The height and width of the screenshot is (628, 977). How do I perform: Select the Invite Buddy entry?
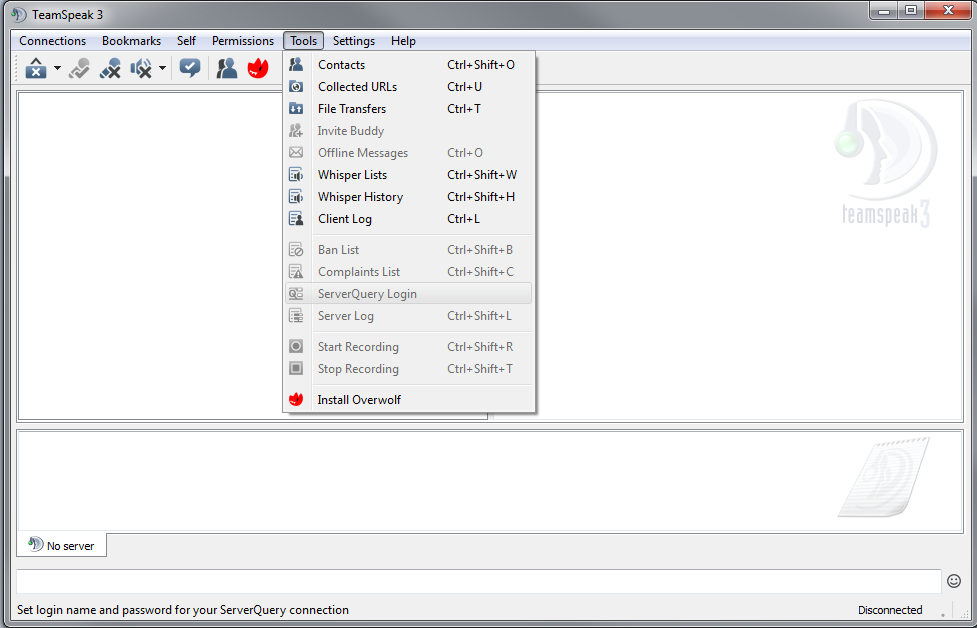tap(409, 131)
